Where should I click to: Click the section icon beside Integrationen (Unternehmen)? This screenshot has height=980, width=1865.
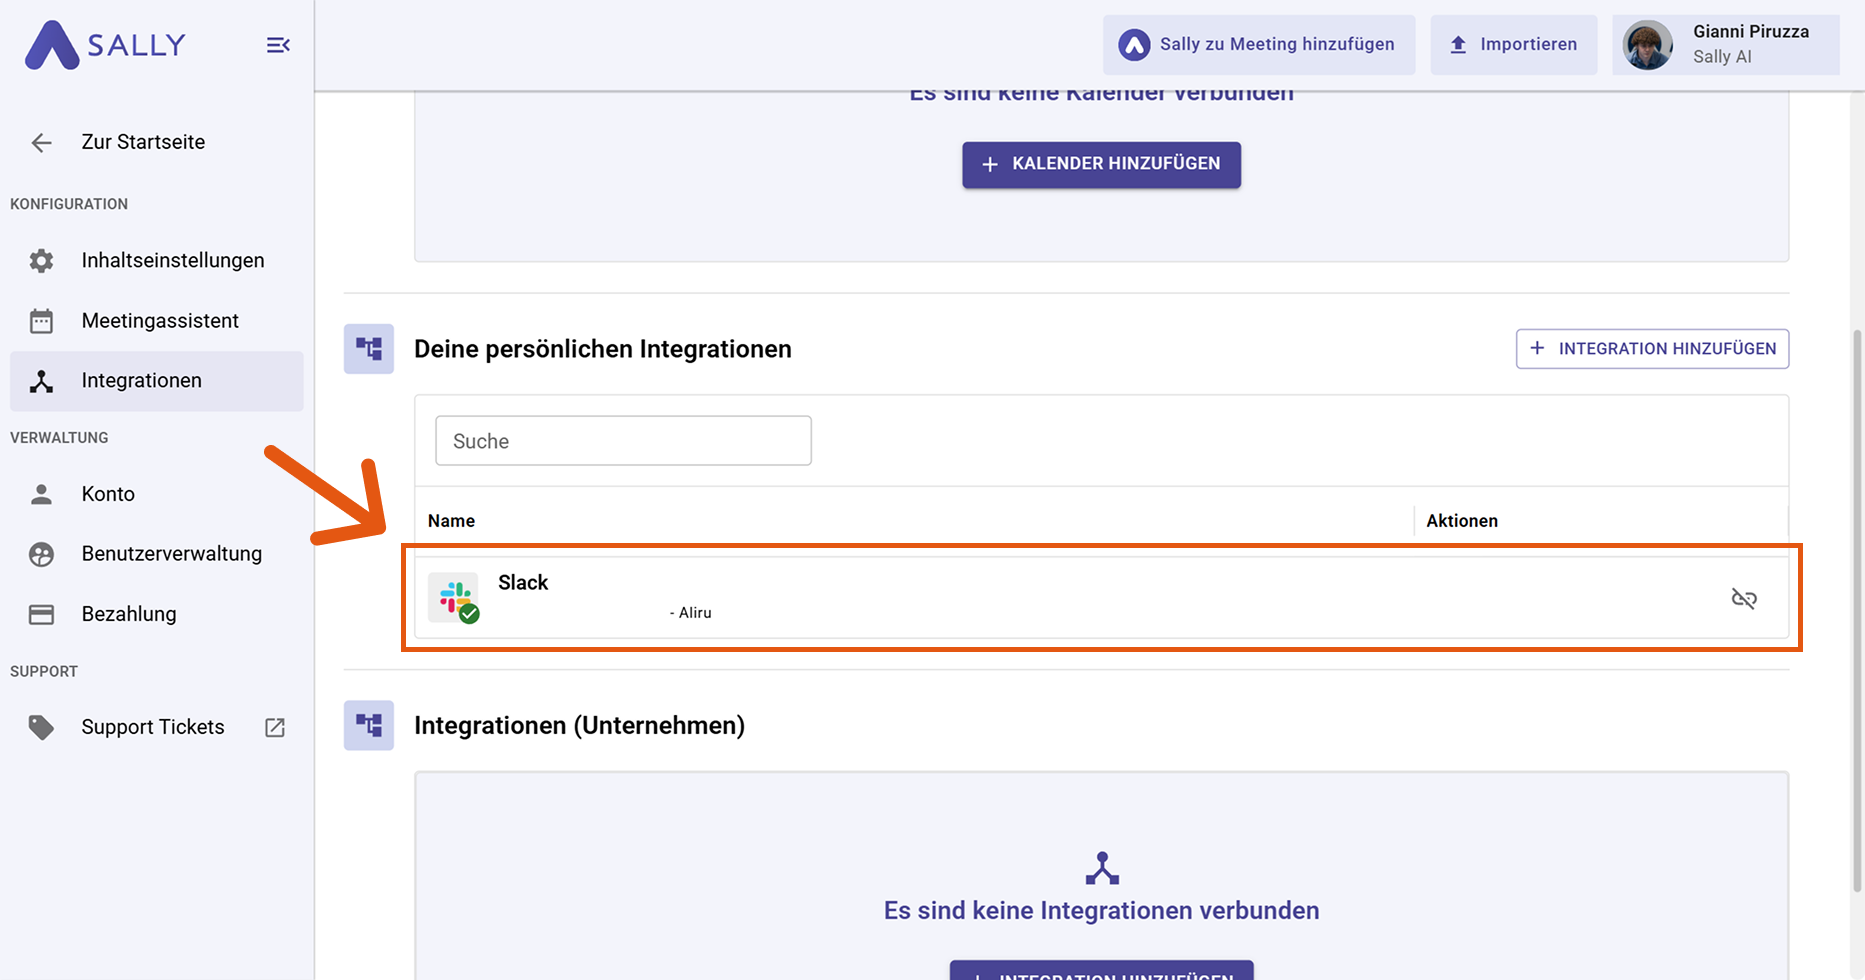click(368, 725)
